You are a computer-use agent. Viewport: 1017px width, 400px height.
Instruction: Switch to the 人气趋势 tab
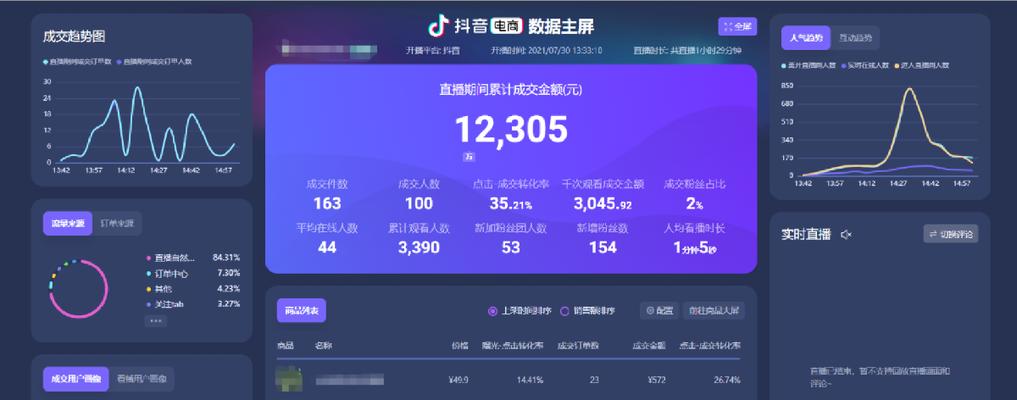806,38
